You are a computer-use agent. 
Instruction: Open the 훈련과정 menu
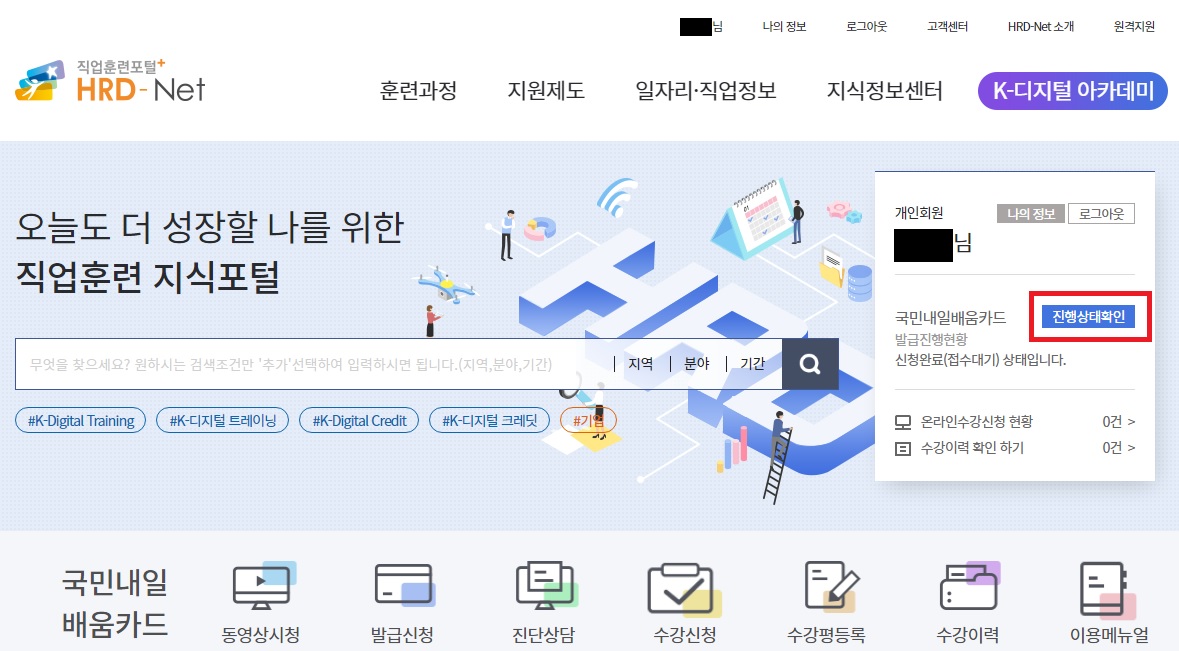click(418, 91)
